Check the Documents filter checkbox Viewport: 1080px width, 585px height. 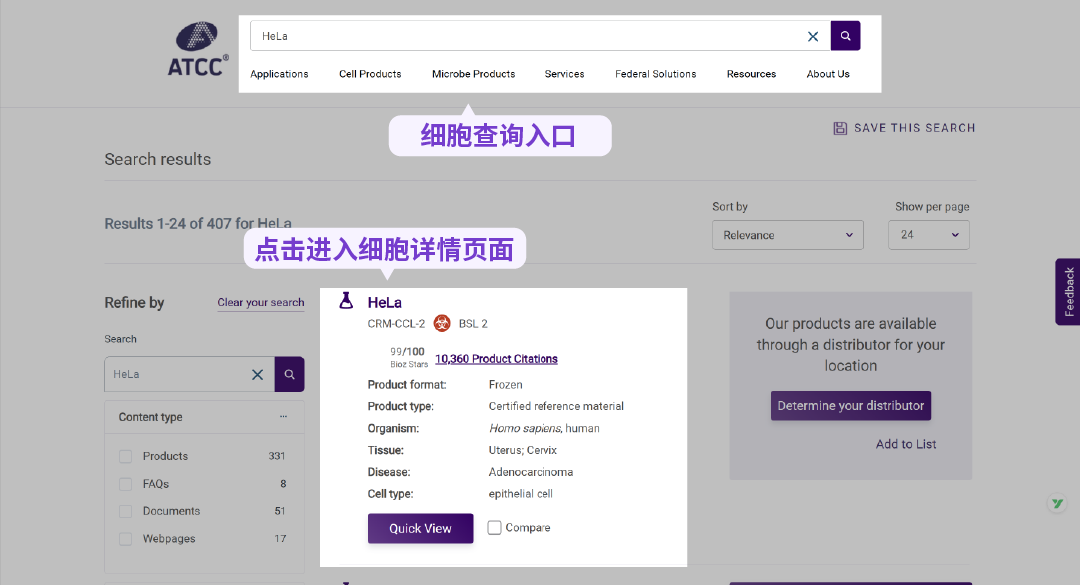[125, 511]
